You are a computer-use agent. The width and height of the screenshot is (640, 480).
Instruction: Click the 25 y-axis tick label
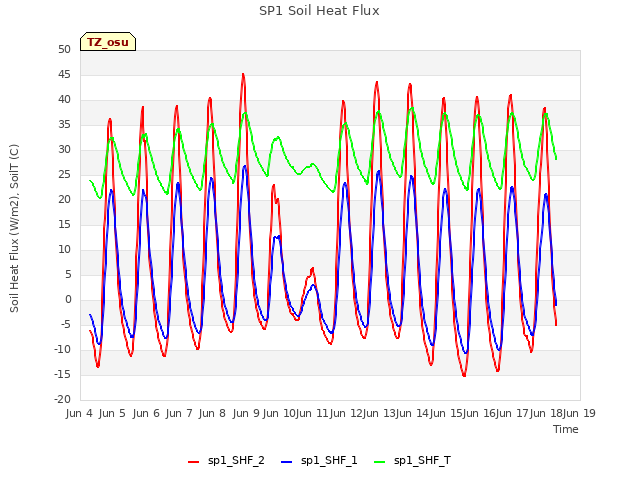[64, 175]
